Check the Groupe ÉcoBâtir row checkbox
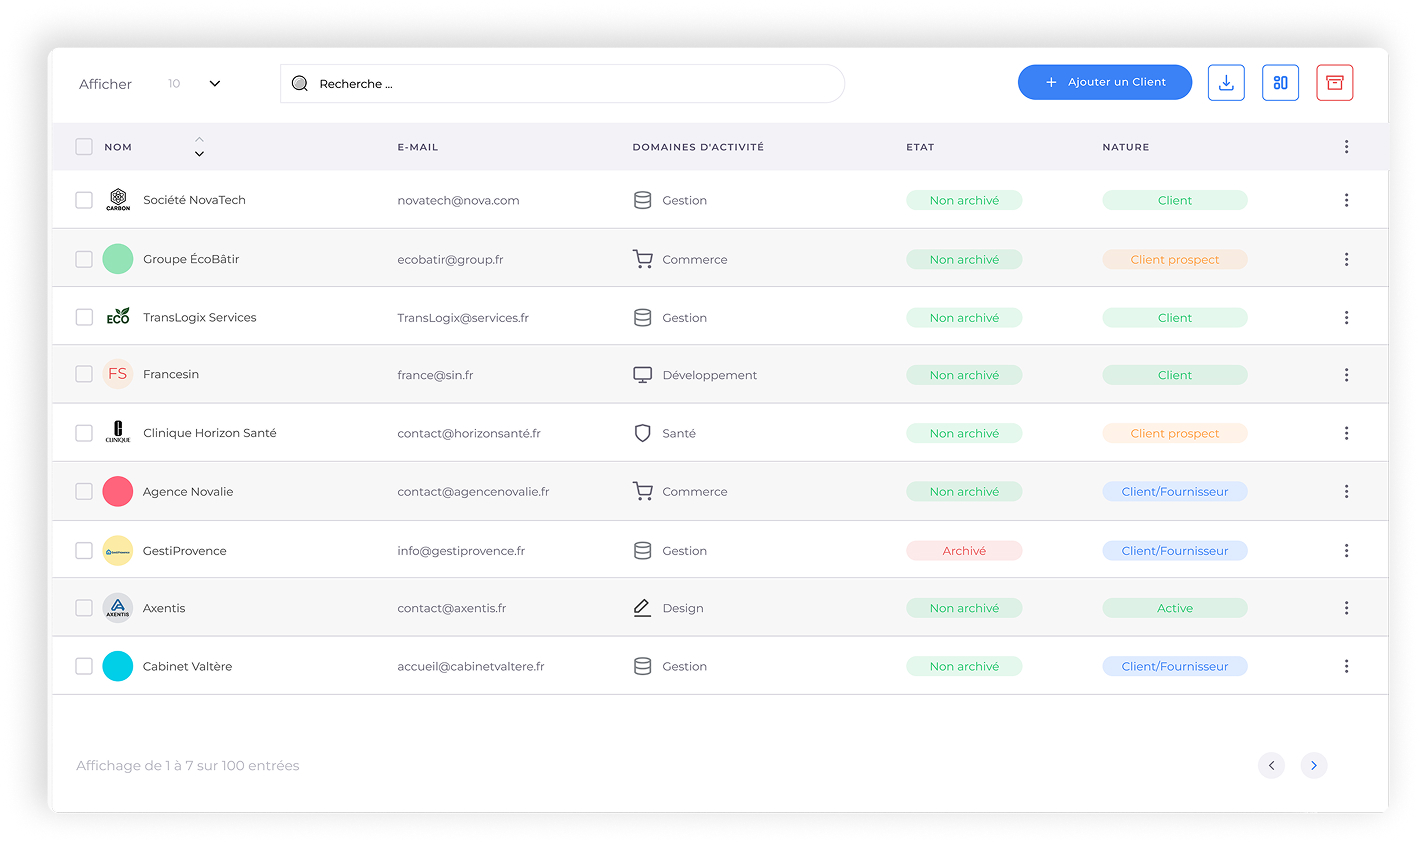 pos(84,259)
